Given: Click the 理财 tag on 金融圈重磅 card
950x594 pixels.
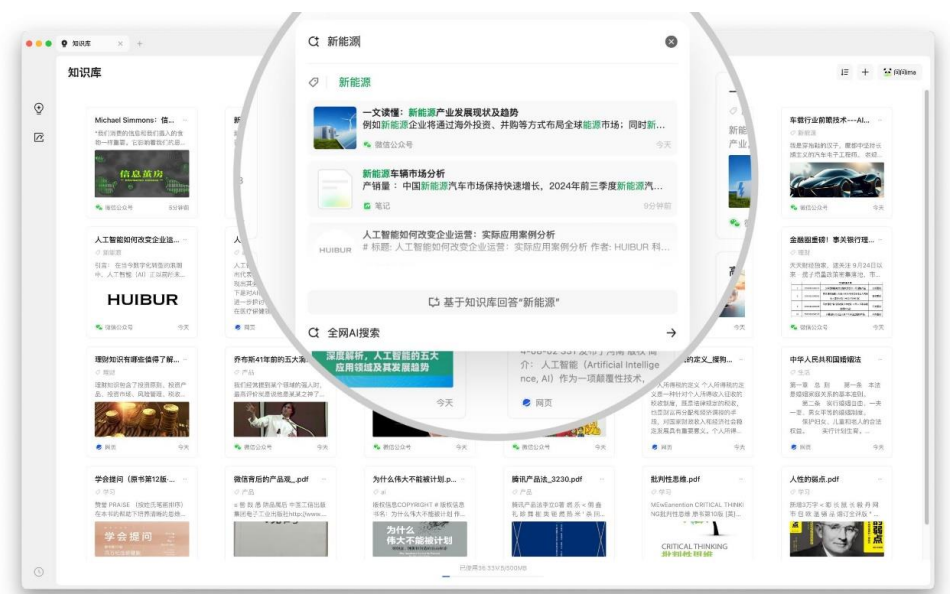Looking at the screenshot, I should coord(800,252).
